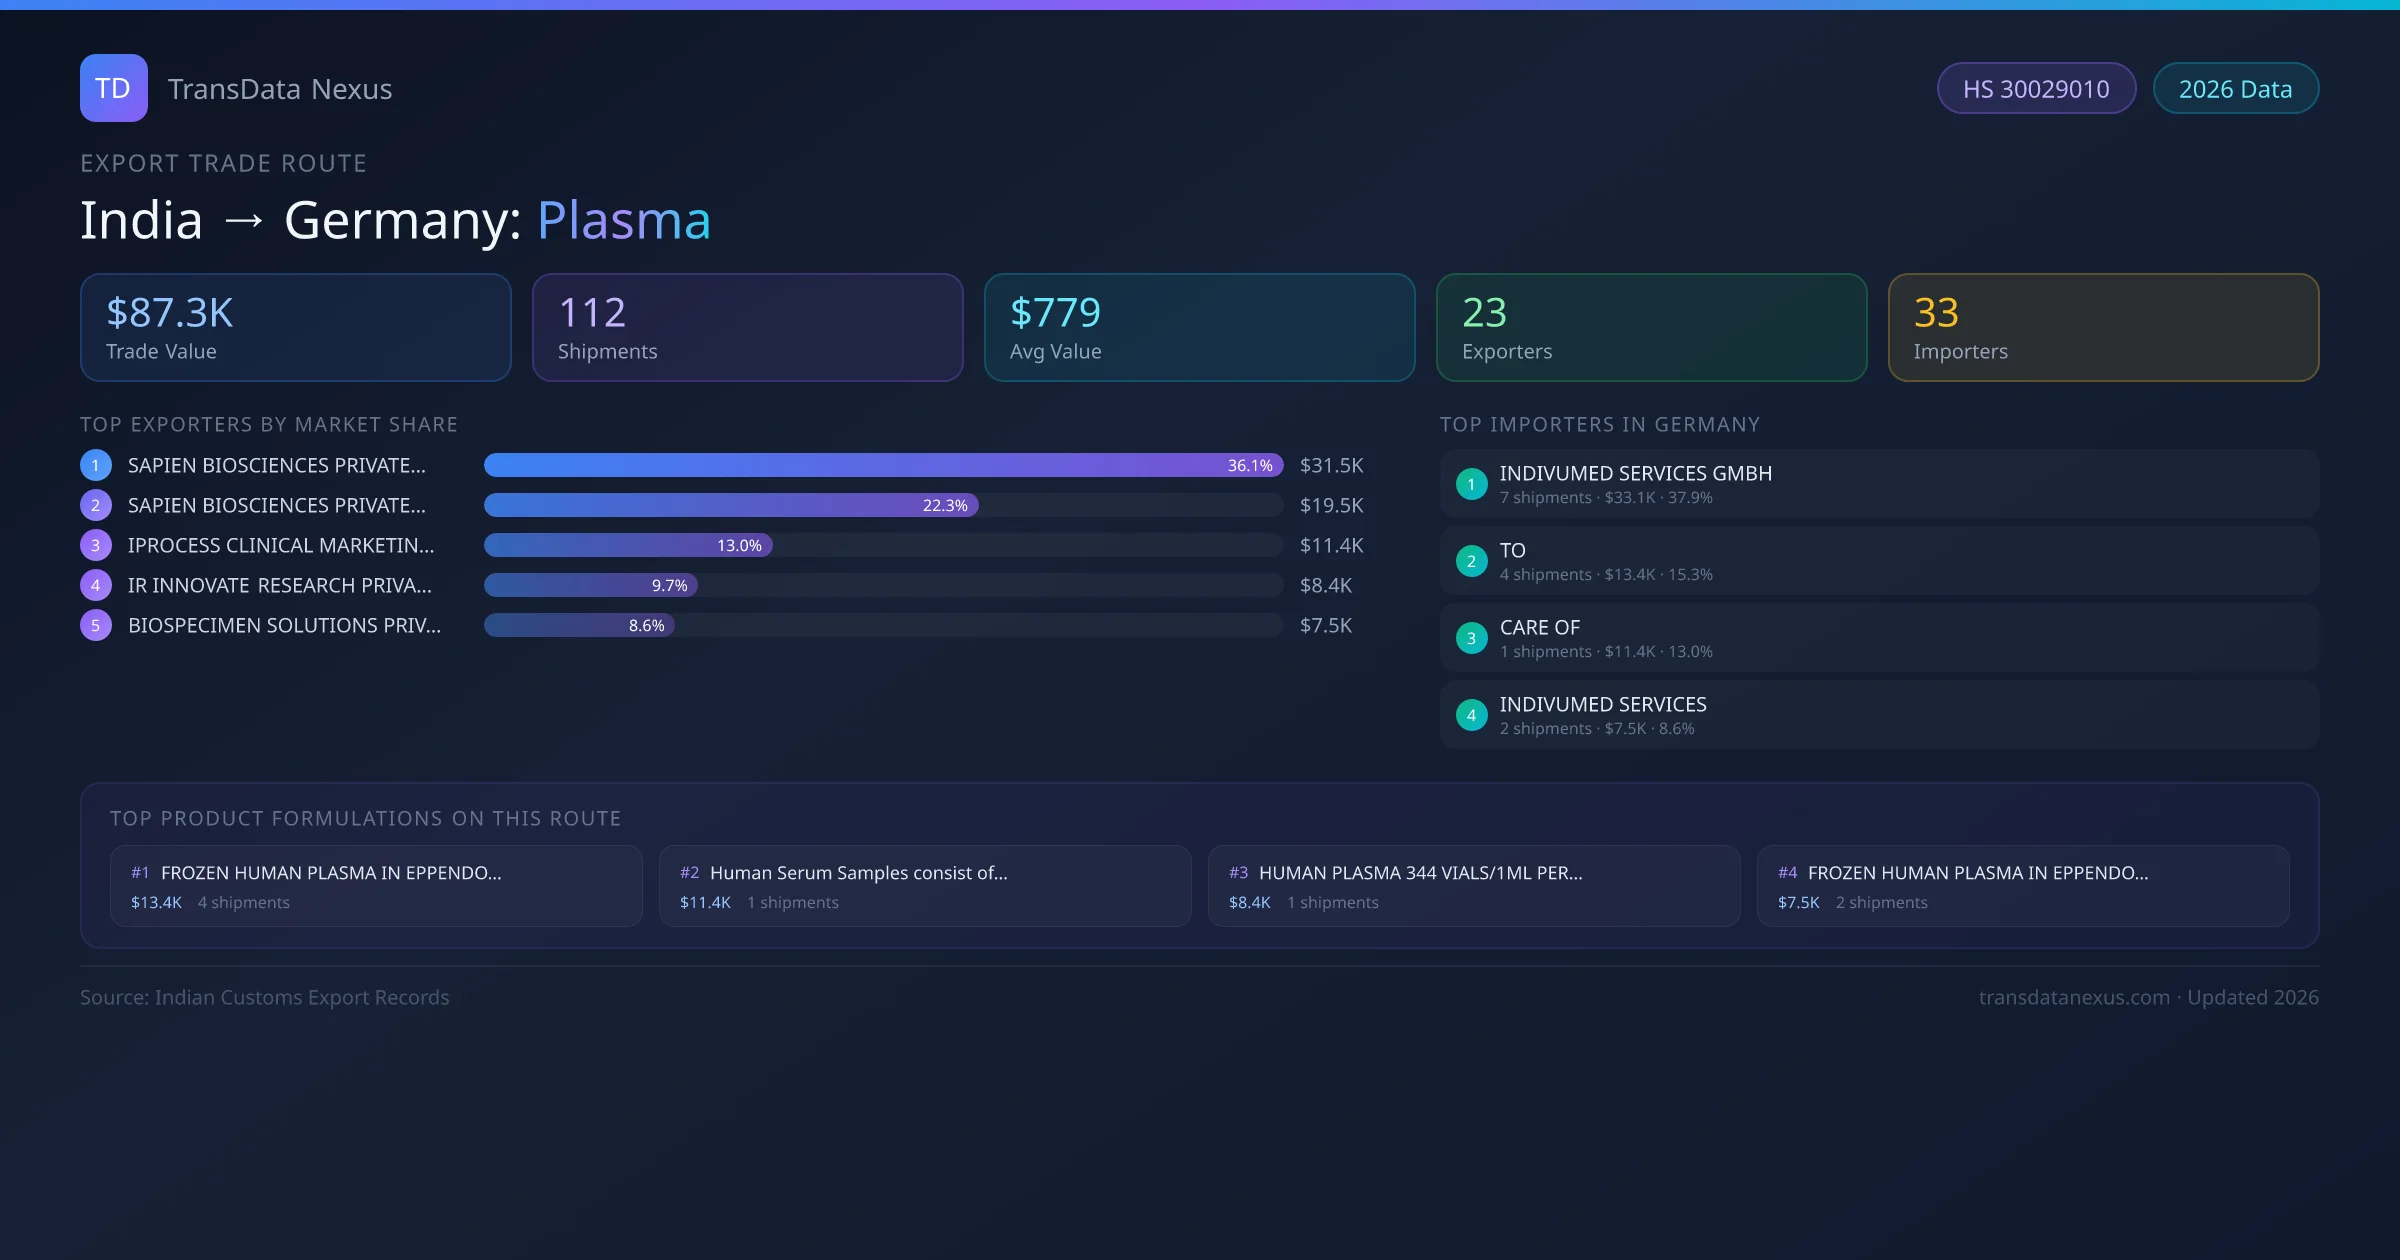Click badge 4 next to INDIVUMED SERVICES

click(1471, 714)
